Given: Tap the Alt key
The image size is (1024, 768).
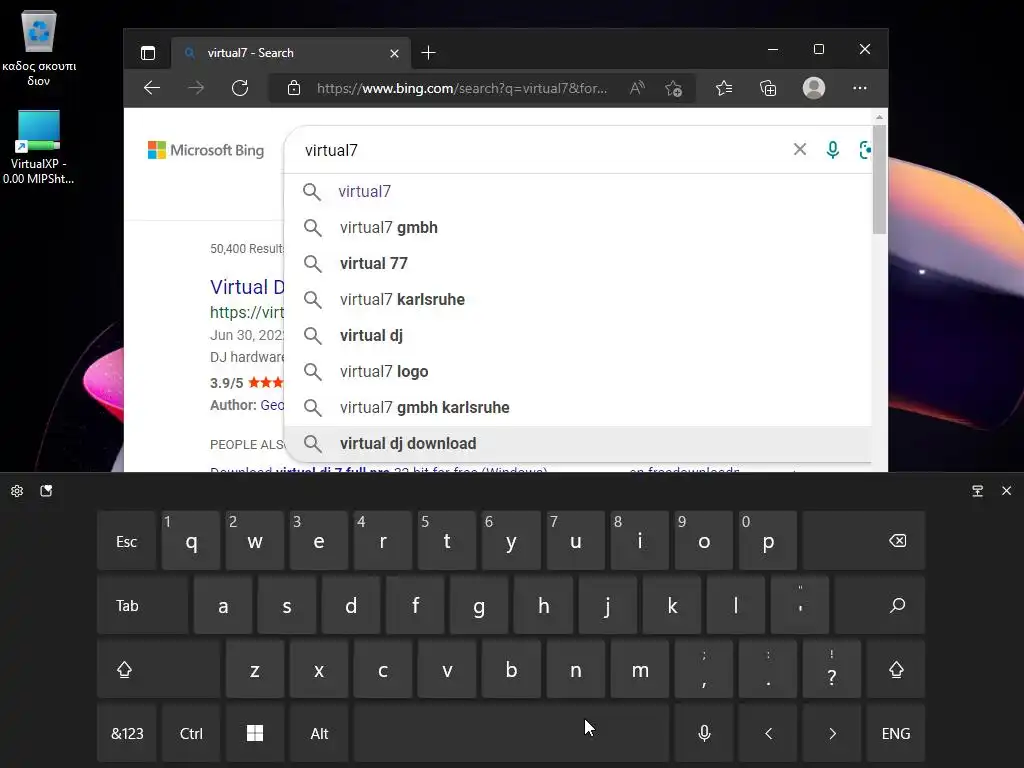Looking at the screenshot, I should click(319, 733).
